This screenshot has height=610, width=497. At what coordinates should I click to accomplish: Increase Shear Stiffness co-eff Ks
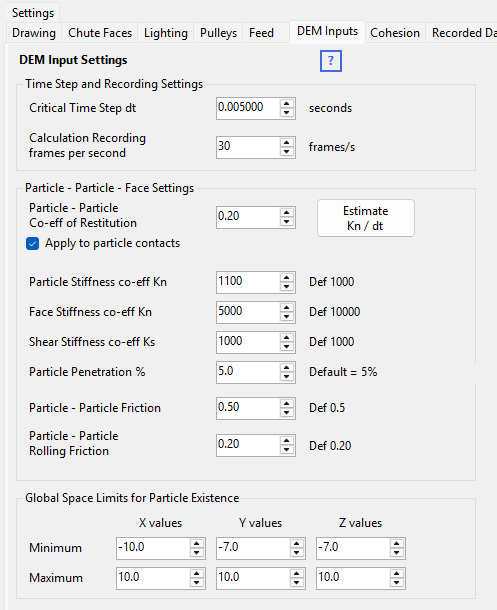[x=287, y=337]
